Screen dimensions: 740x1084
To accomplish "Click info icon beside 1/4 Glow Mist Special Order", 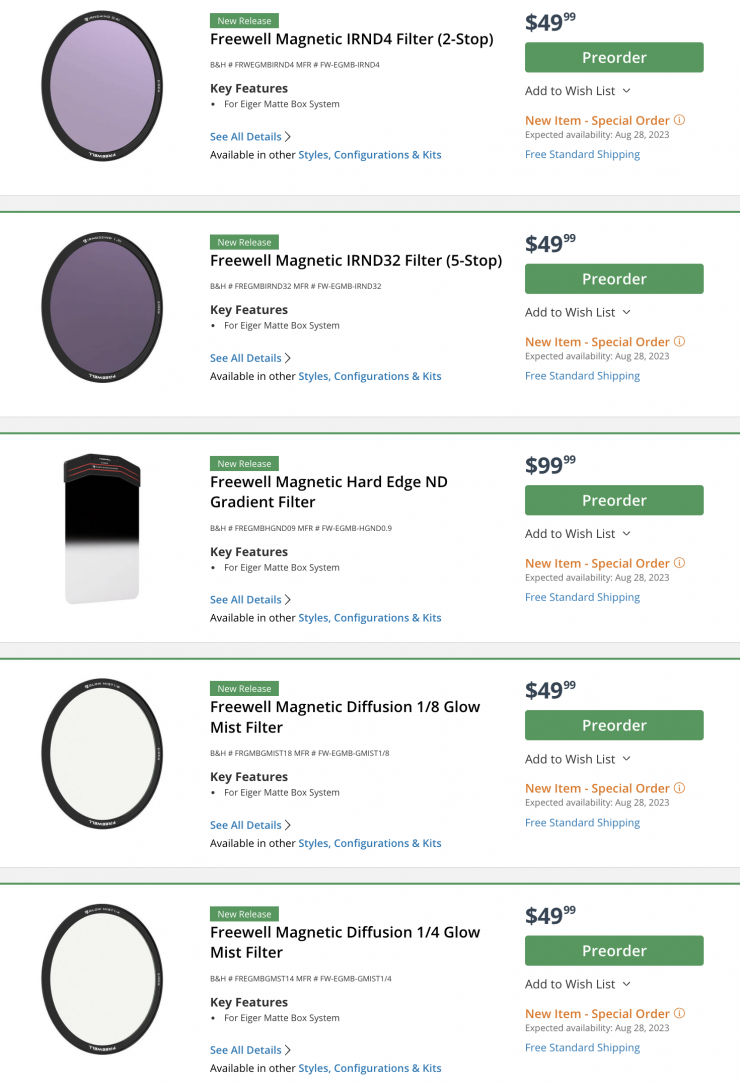I will coord(680,1014).
